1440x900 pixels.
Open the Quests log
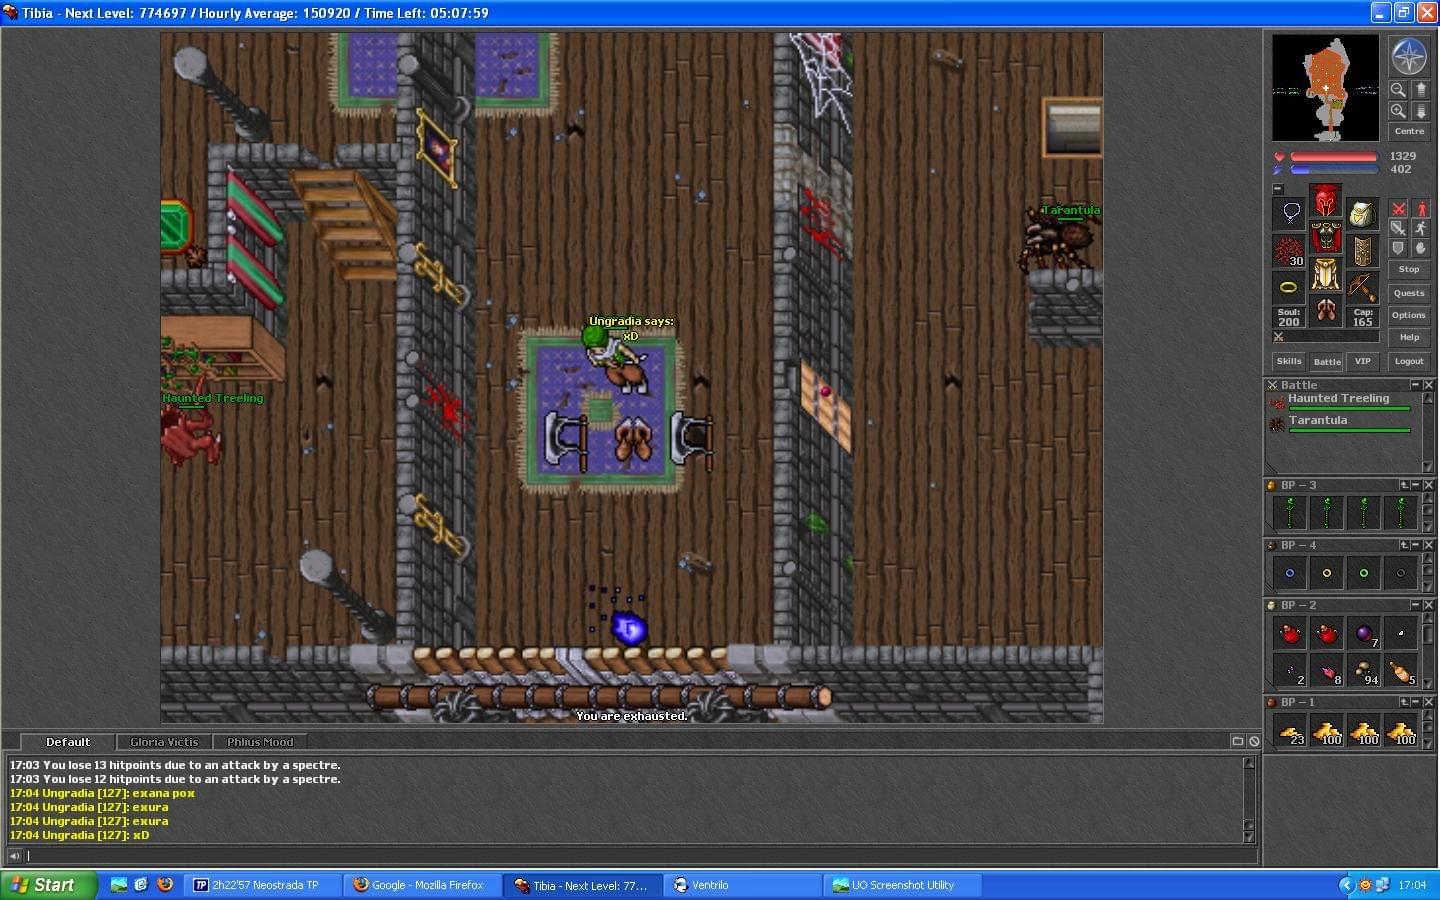1409,293
